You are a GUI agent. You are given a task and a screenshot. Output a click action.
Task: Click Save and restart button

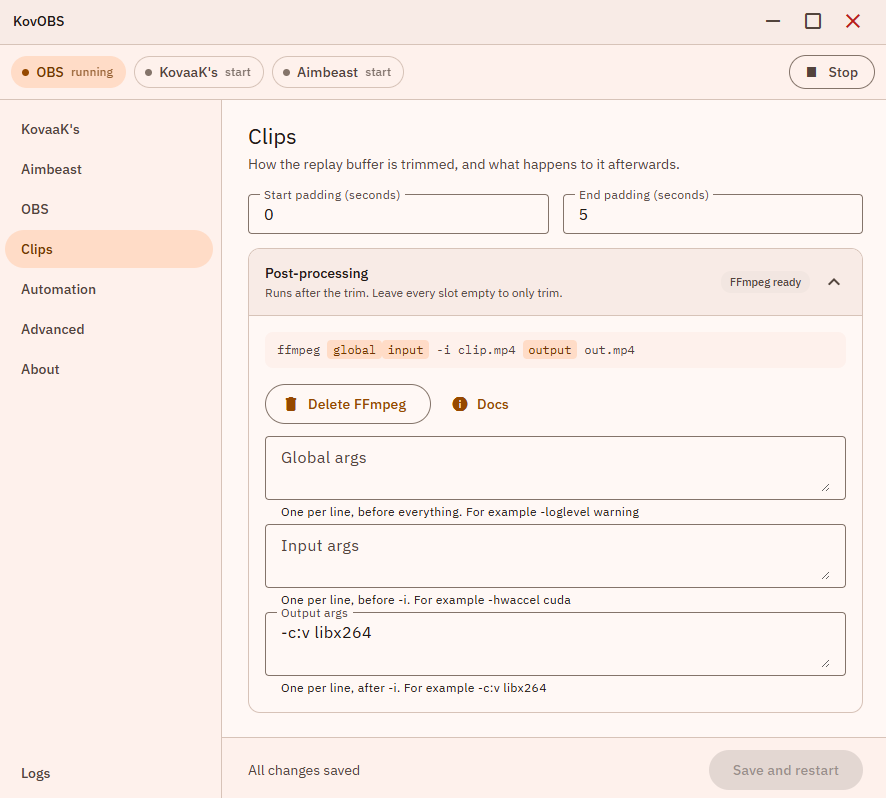click(x=785, y=770)
